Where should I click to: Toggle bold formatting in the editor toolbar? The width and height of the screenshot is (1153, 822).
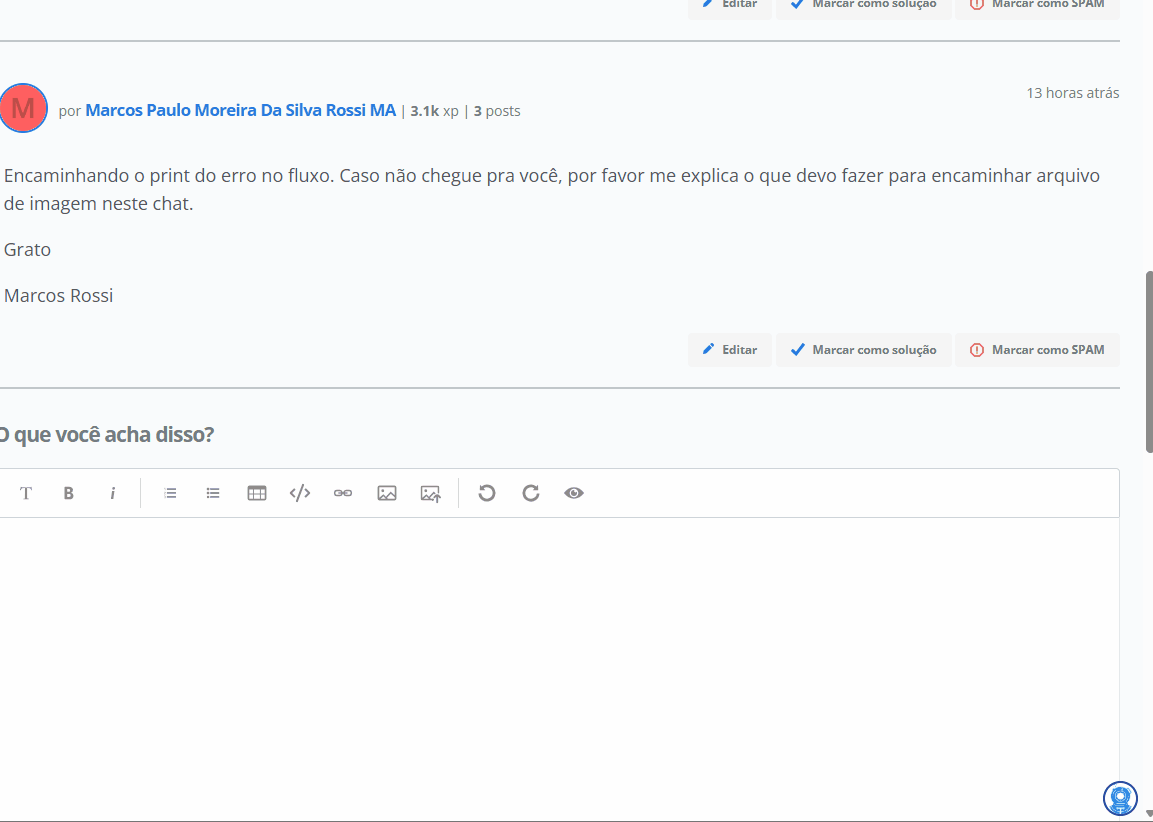pyautogui.click(x=69, y=493)
